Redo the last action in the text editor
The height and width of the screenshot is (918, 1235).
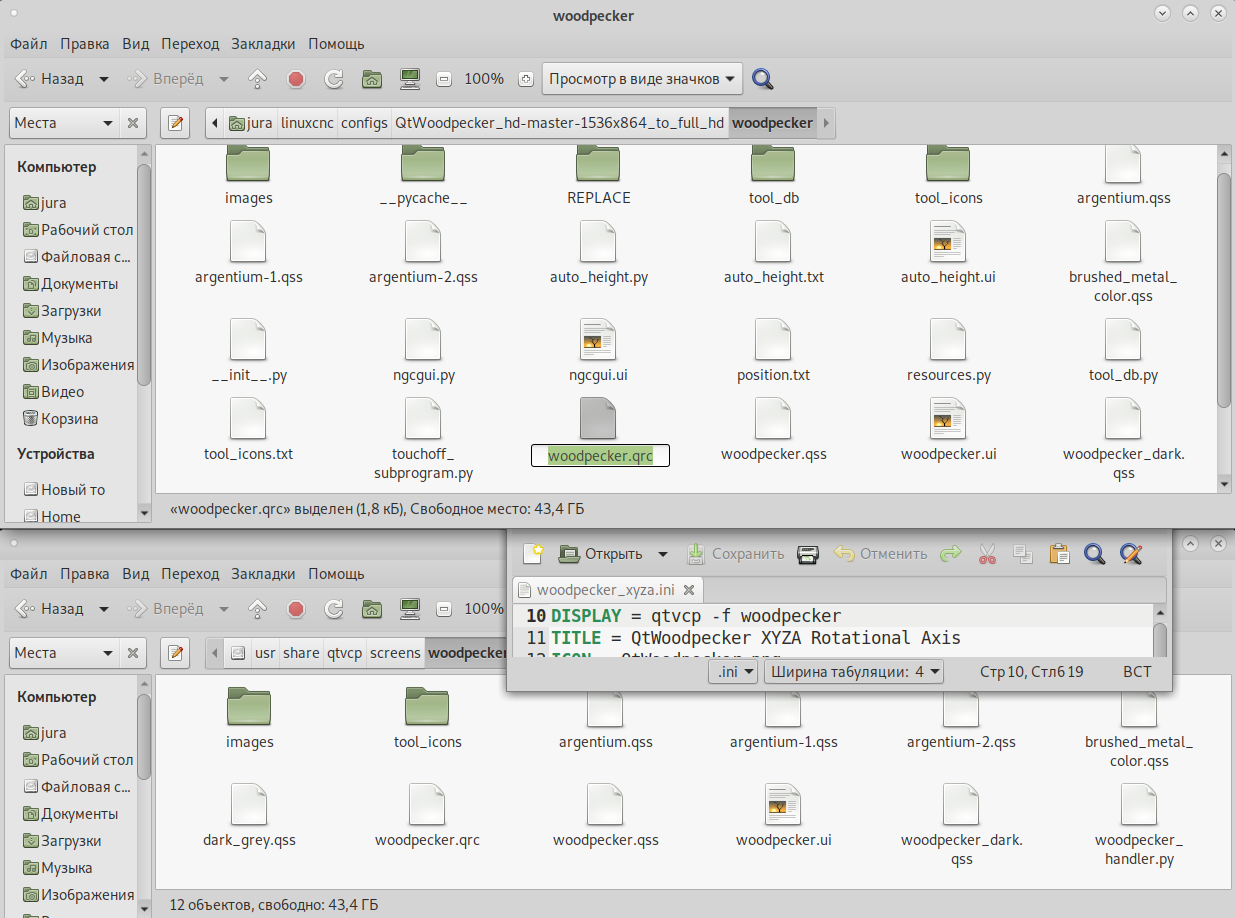950,553
